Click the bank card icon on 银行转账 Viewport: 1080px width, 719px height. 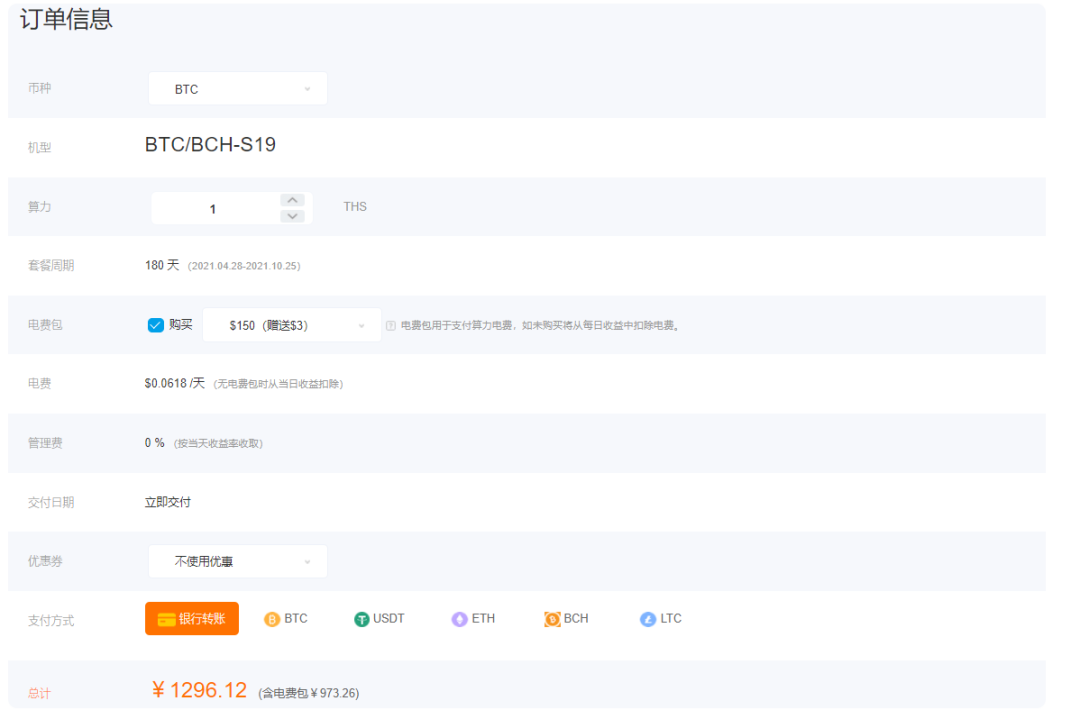[169, 618]
